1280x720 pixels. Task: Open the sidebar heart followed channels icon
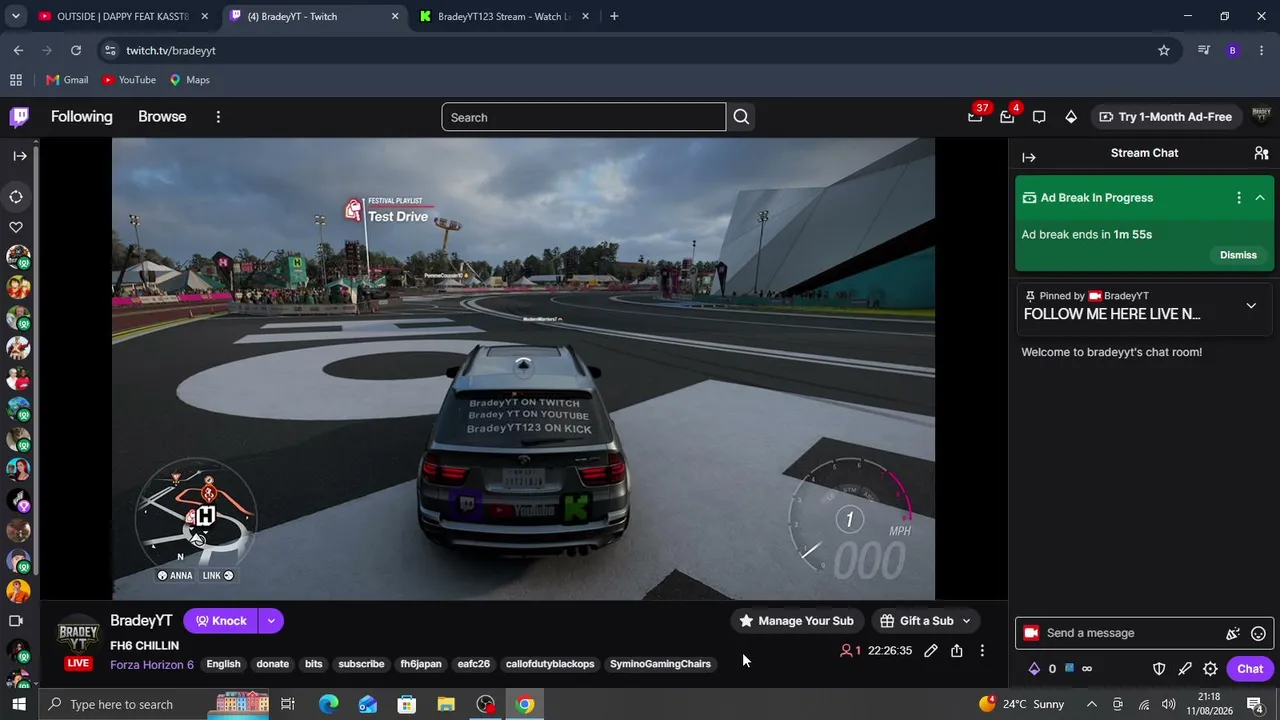(x=16, y=227)
